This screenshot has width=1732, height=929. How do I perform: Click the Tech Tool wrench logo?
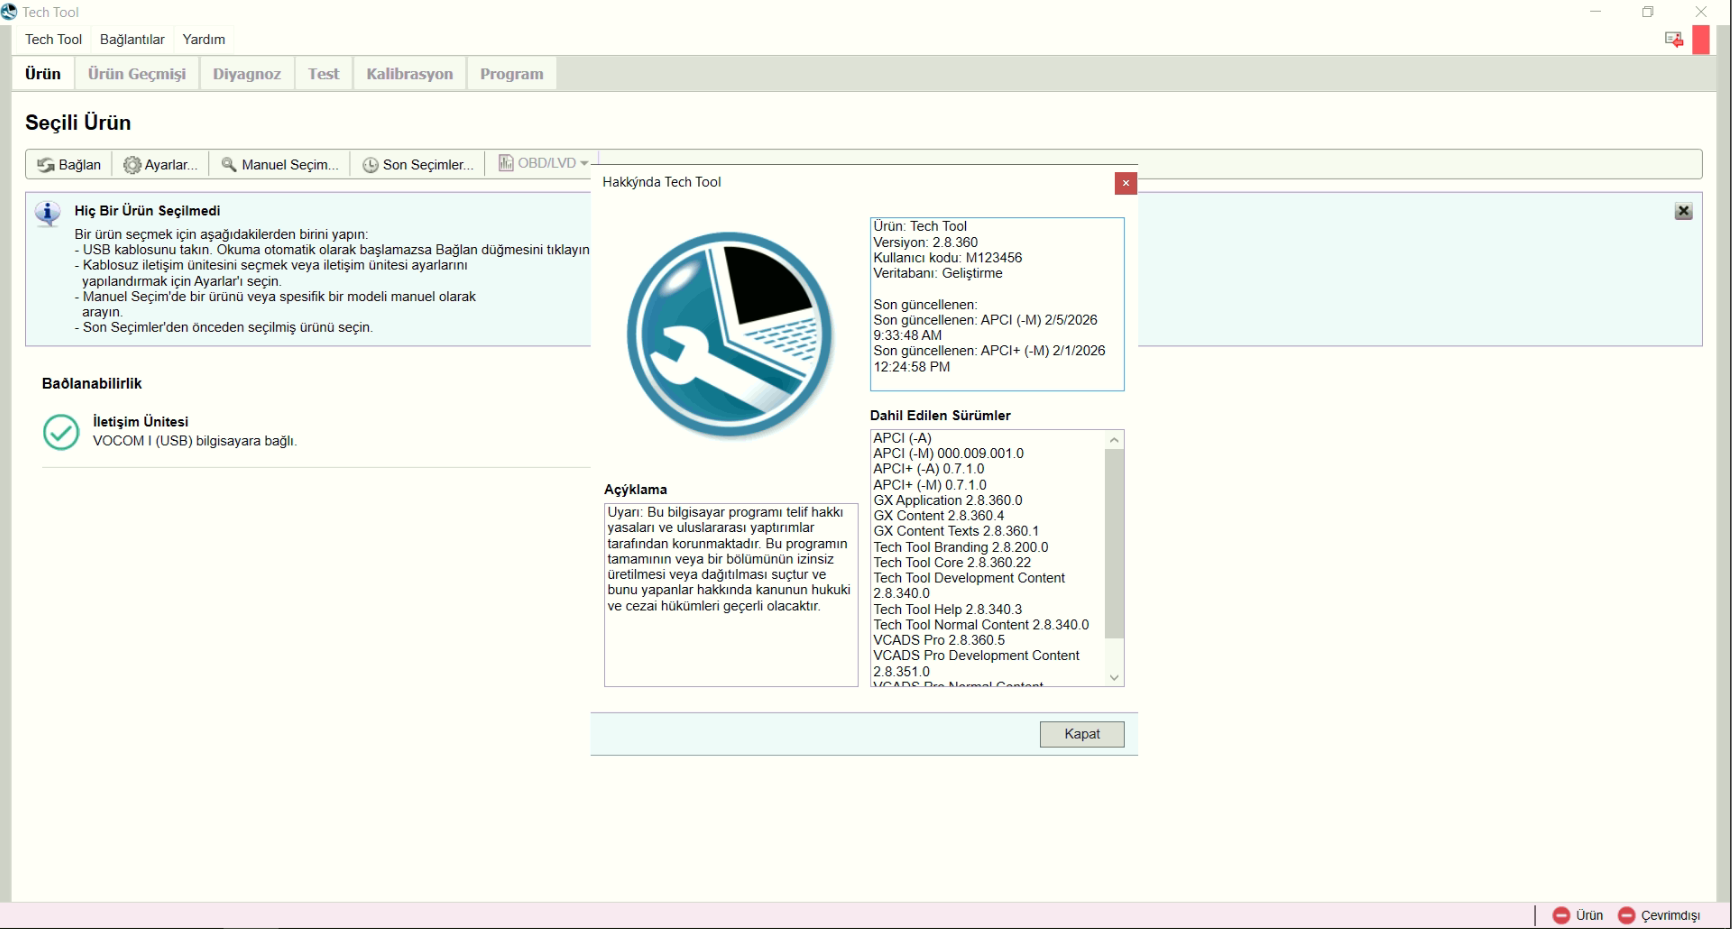[729, 335]
